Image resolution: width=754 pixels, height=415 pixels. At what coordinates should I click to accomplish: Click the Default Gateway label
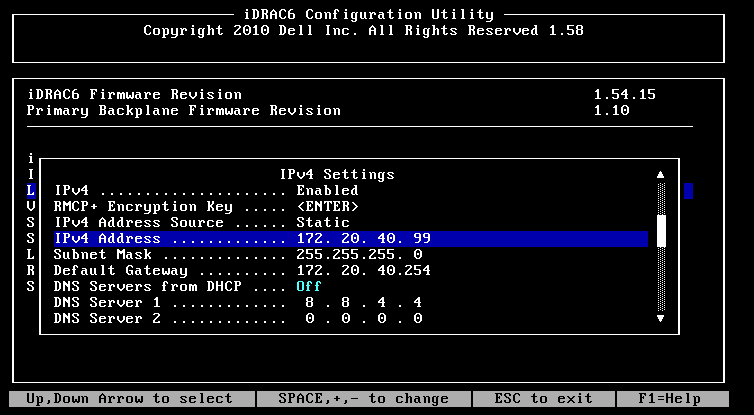(x=121, y=271)
